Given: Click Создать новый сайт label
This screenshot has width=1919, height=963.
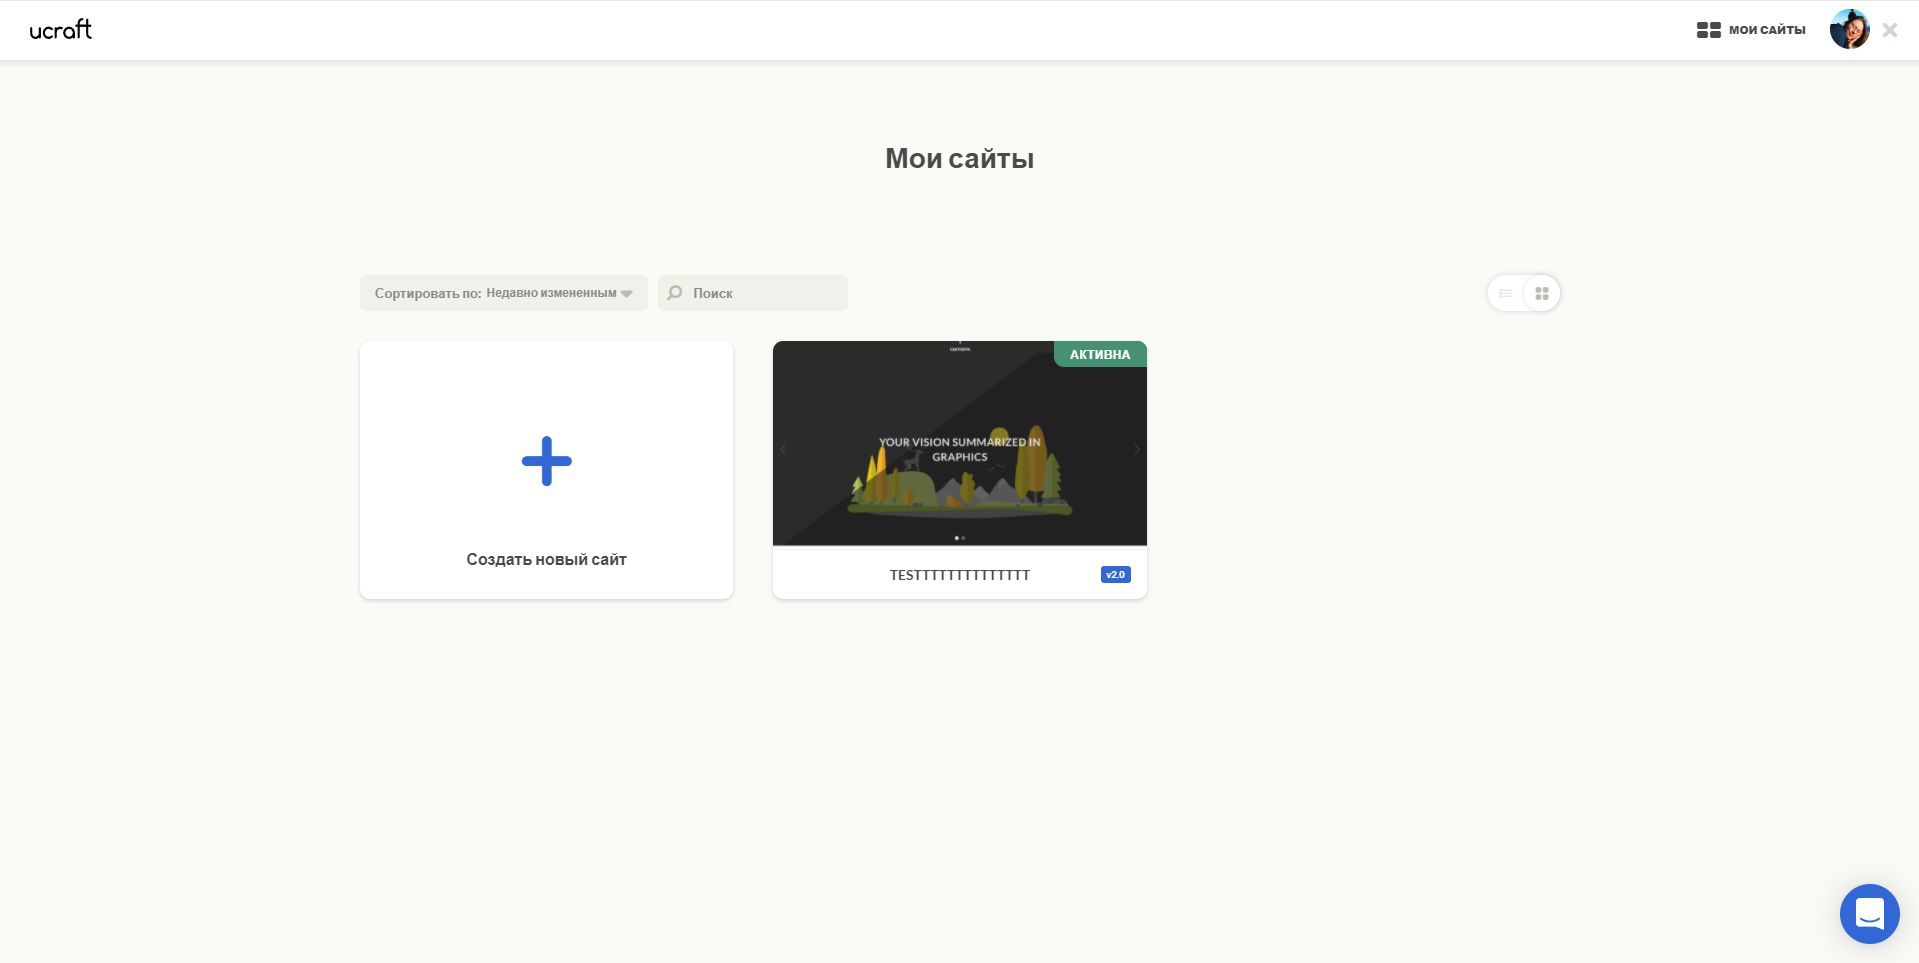Looking at the screenshot, I should [x=546, y=559].
